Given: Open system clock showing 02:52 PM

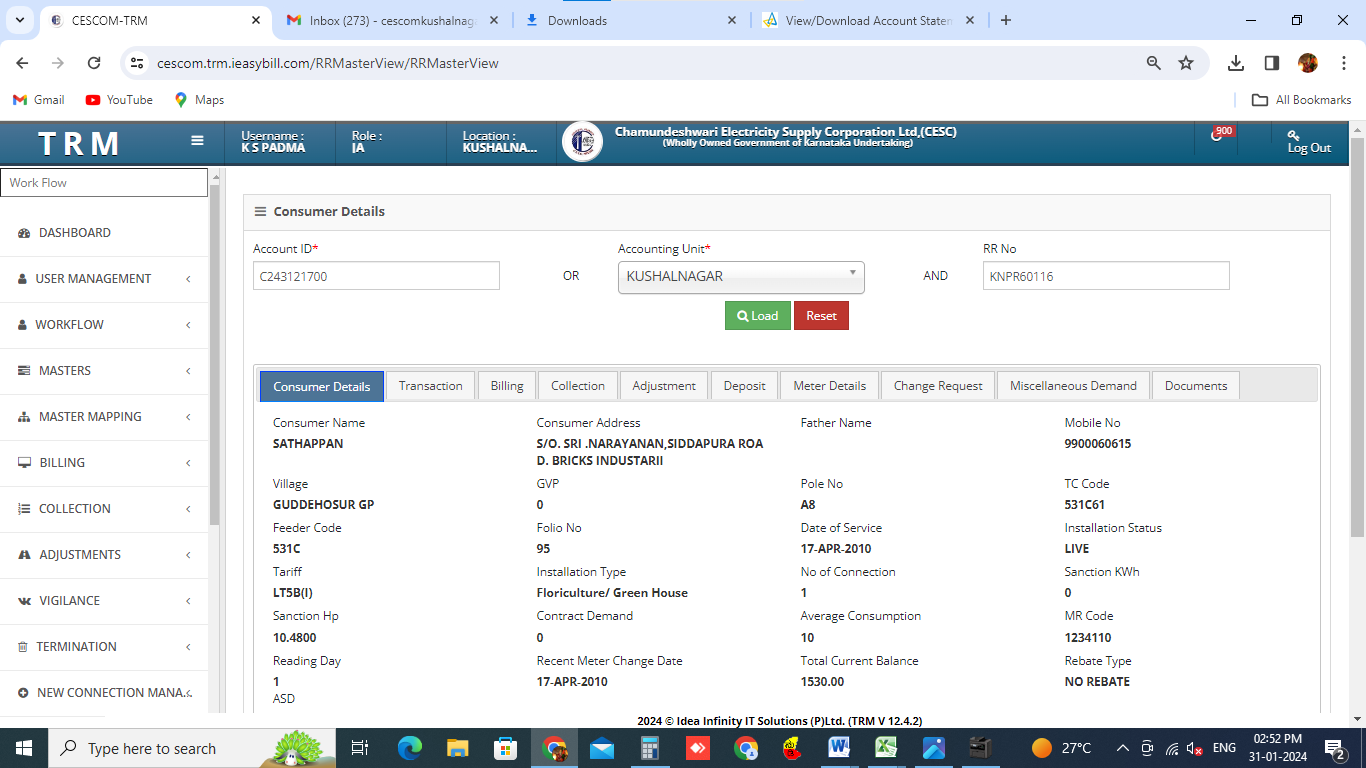Looking at the screenshot, I should click(x=1277, y=748).
